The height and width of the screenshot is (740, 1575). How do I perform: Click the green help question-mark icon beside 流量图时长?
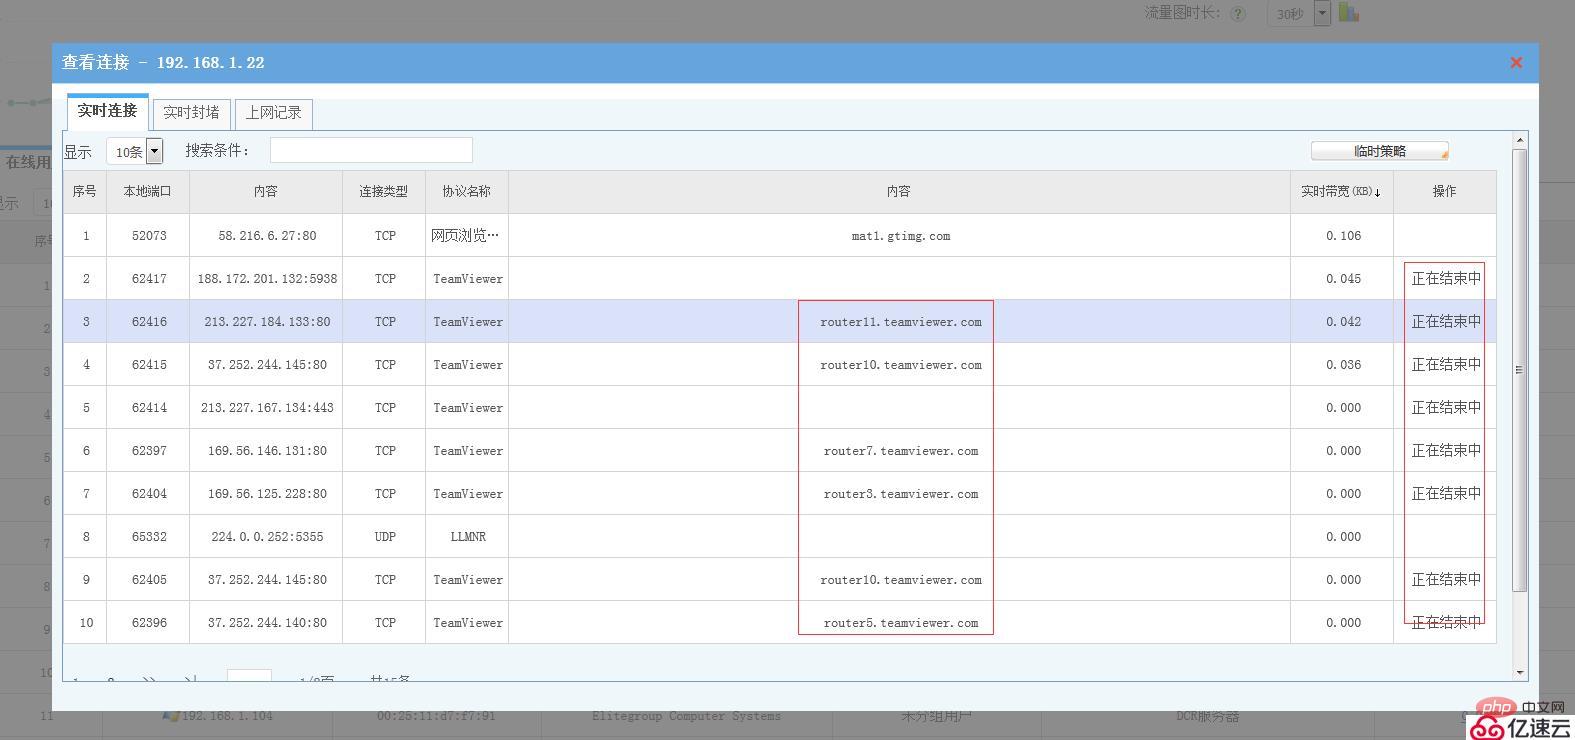(x=1238, y=14)
